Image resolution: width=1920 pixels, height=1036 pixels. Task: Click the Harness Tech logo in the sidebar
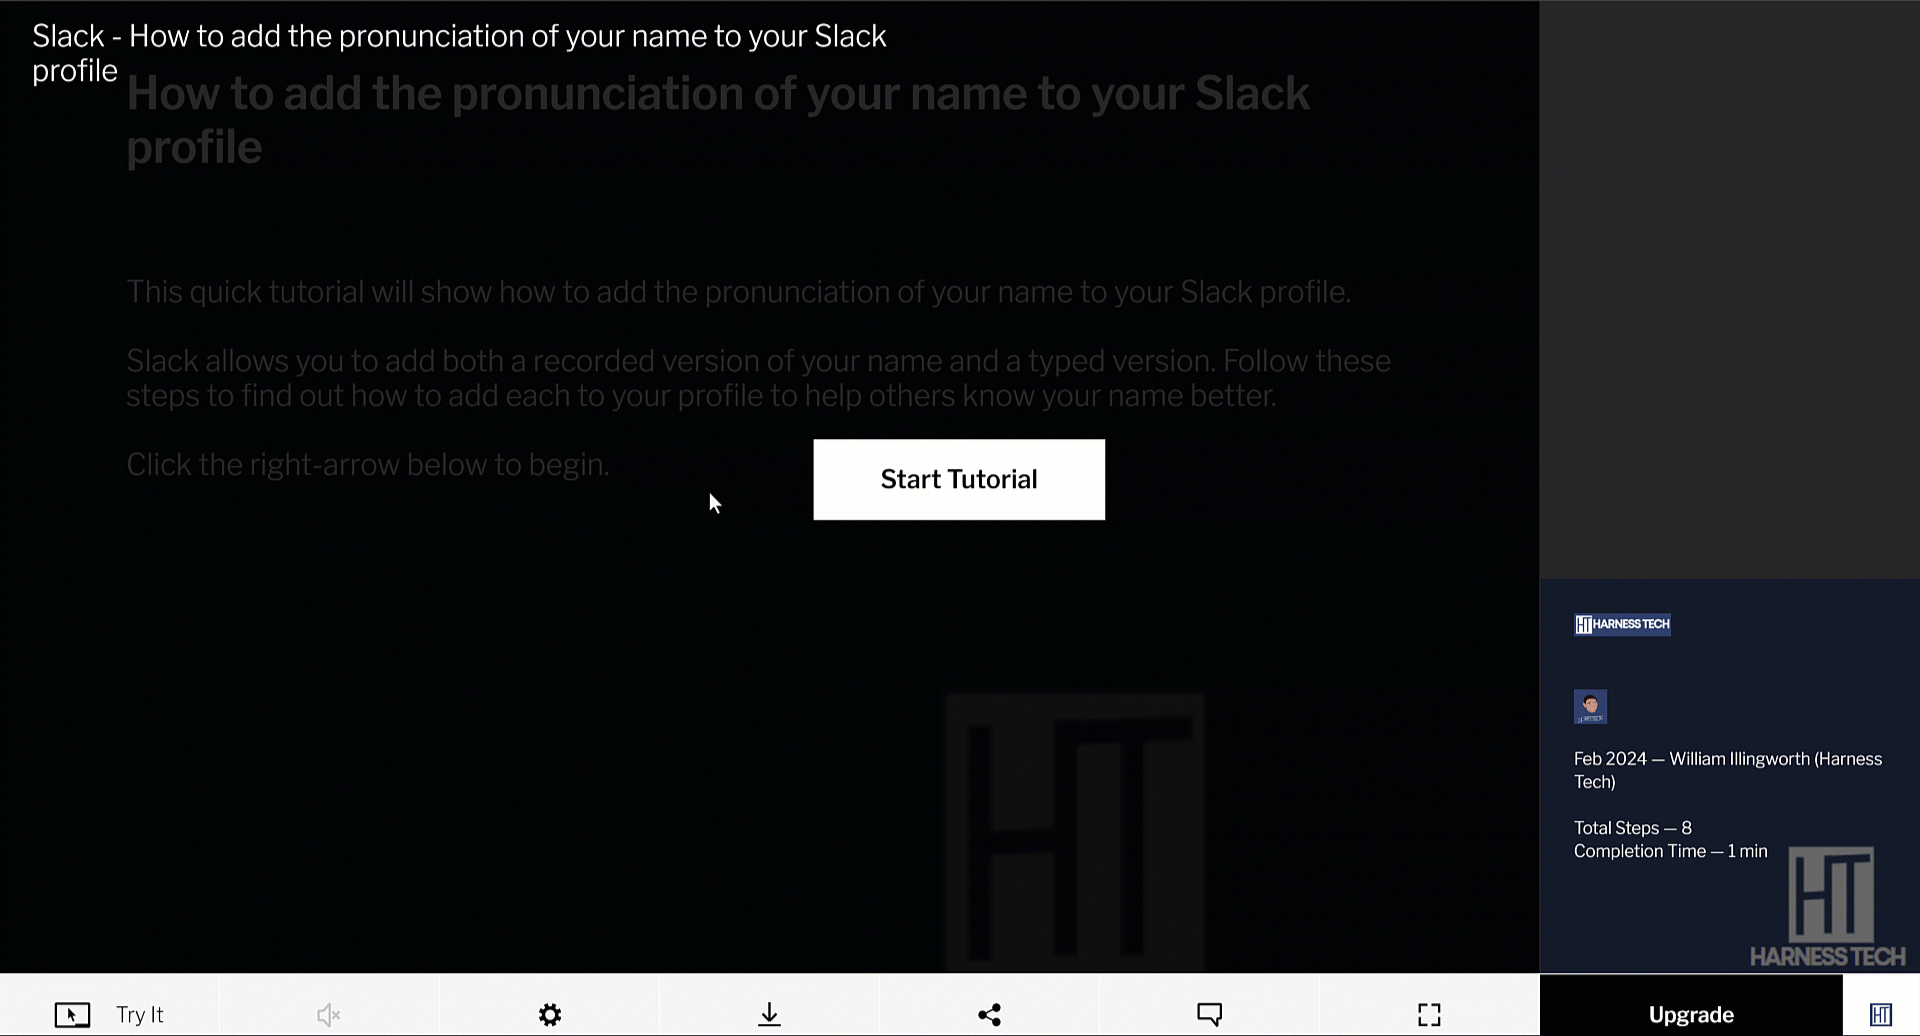click(x=1621, y=625)
